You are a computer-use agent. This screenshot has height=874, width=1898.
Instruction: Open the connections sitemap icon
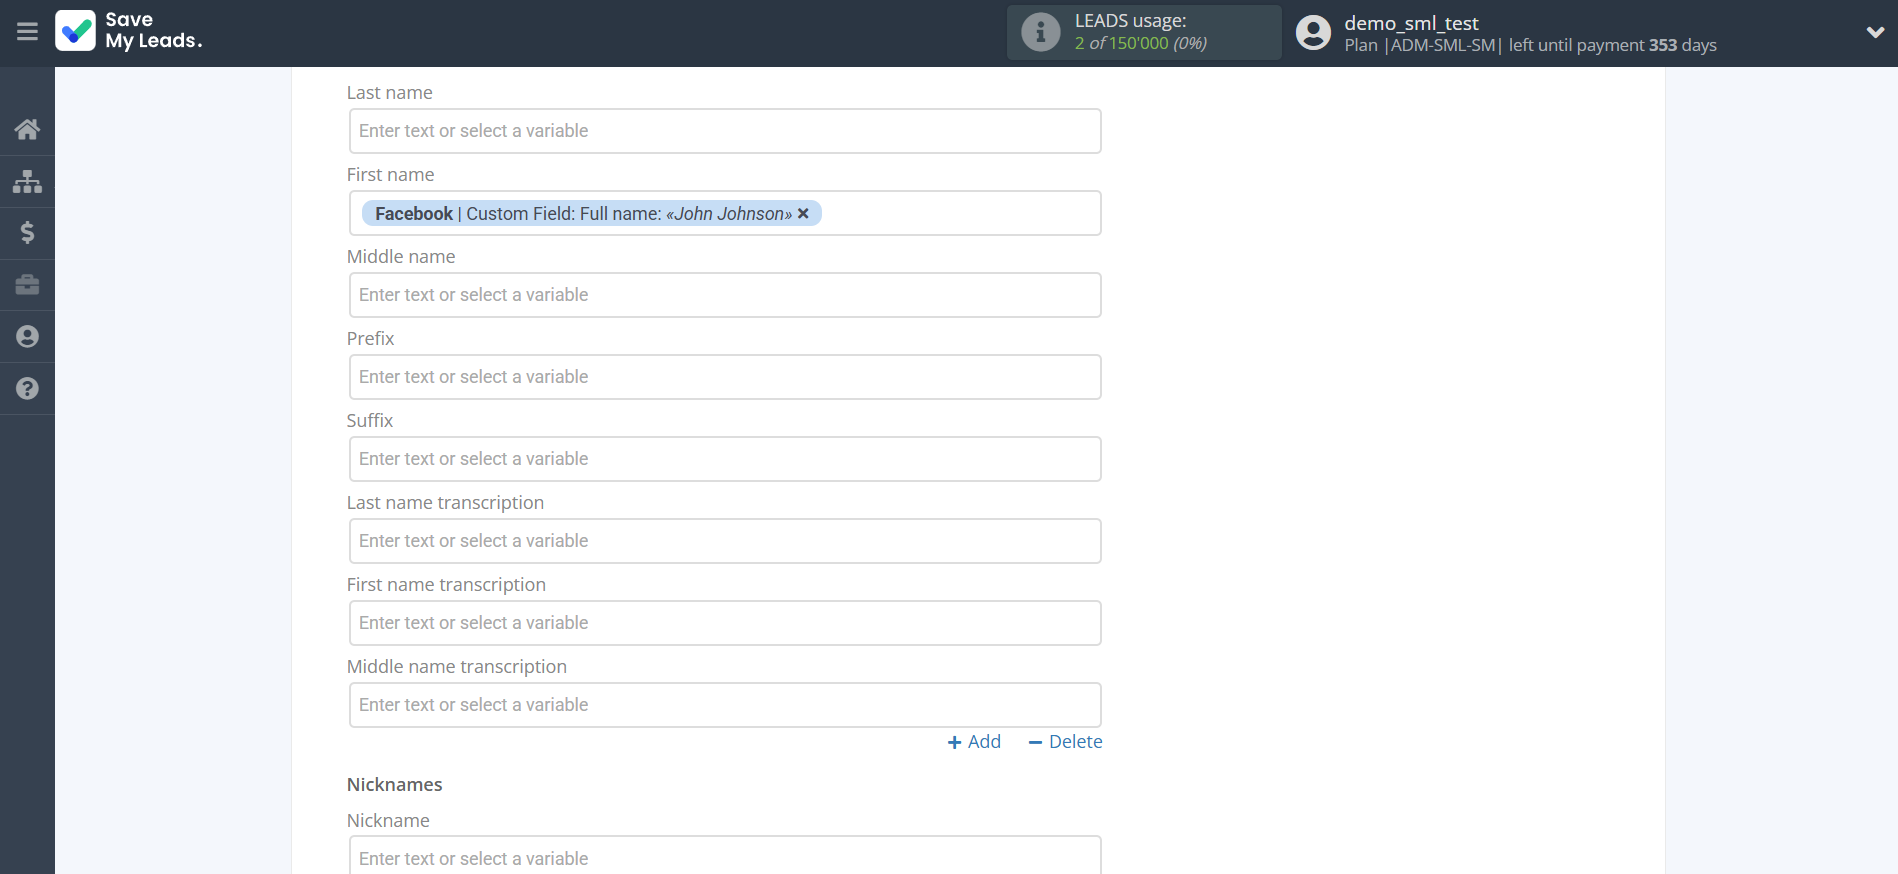pos(27,181)
